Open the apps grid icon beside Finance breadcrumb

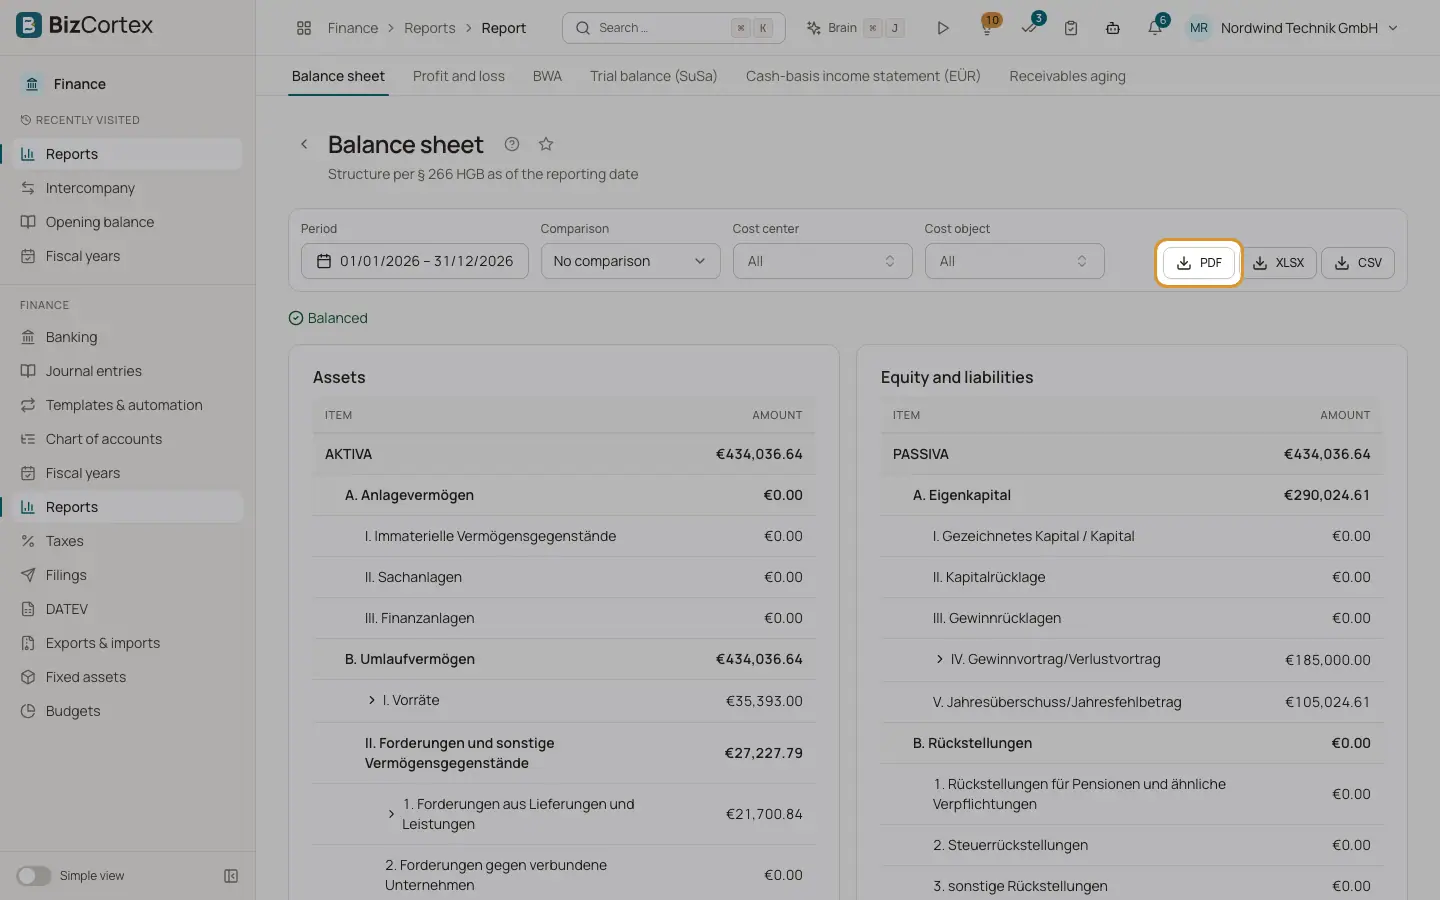tap(304, 28)
